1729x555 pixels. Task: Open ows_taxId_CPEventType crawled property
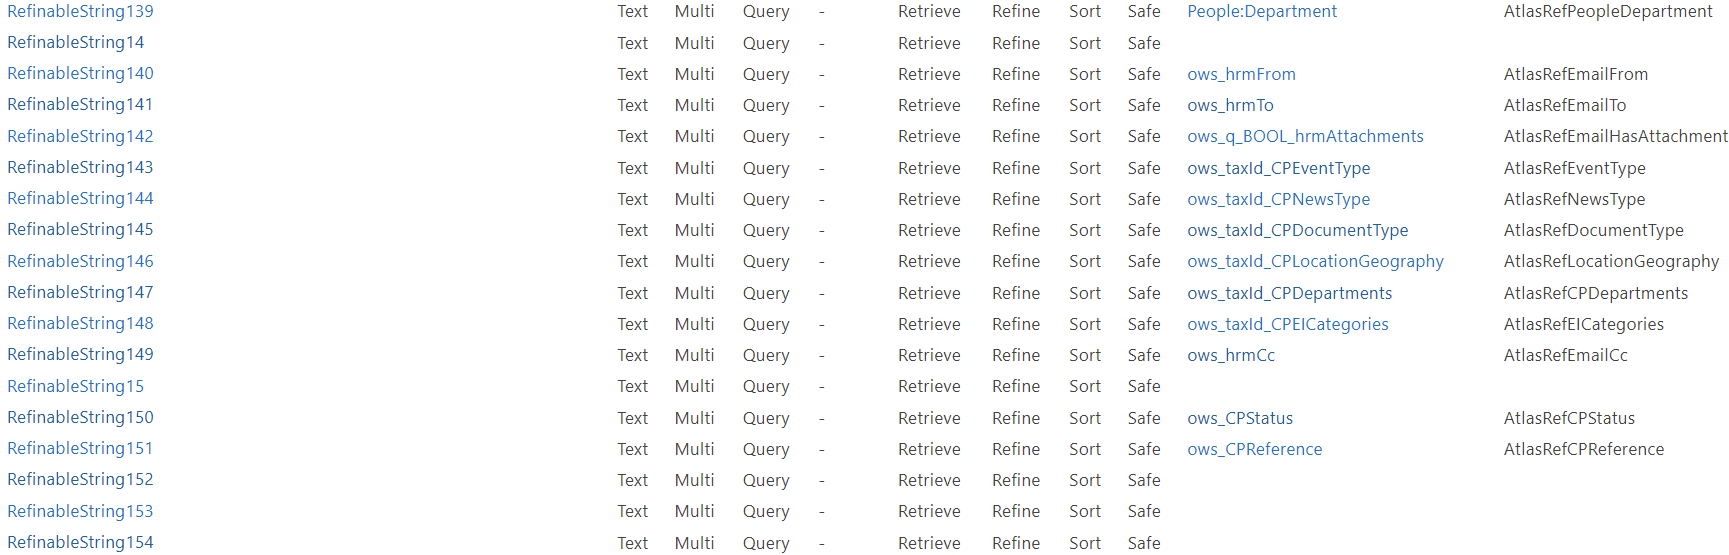pyautogui.click(x=1278, y=169)
